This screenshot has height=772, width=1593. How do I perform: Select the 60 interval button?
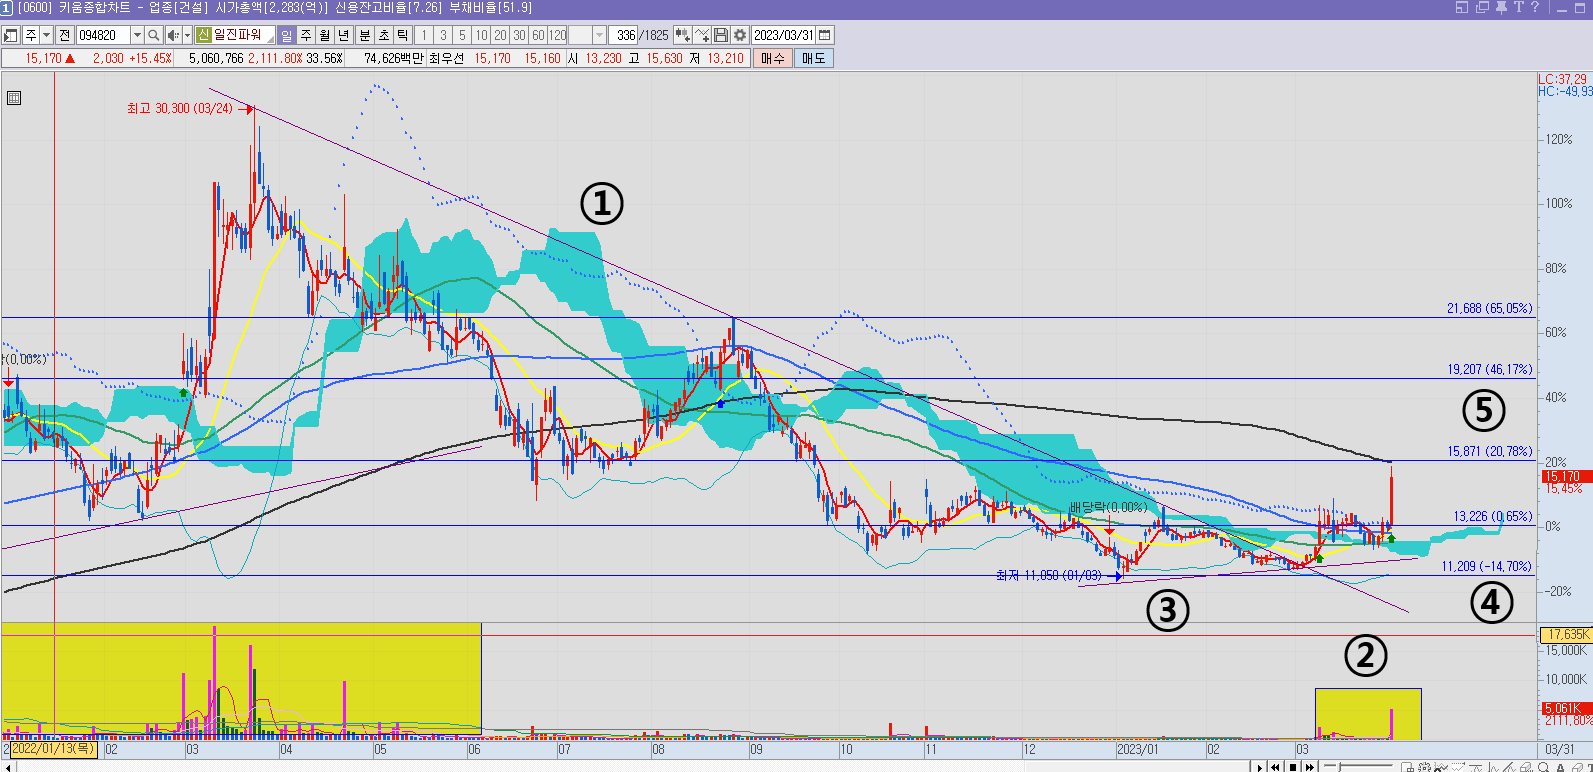[538, 35]
